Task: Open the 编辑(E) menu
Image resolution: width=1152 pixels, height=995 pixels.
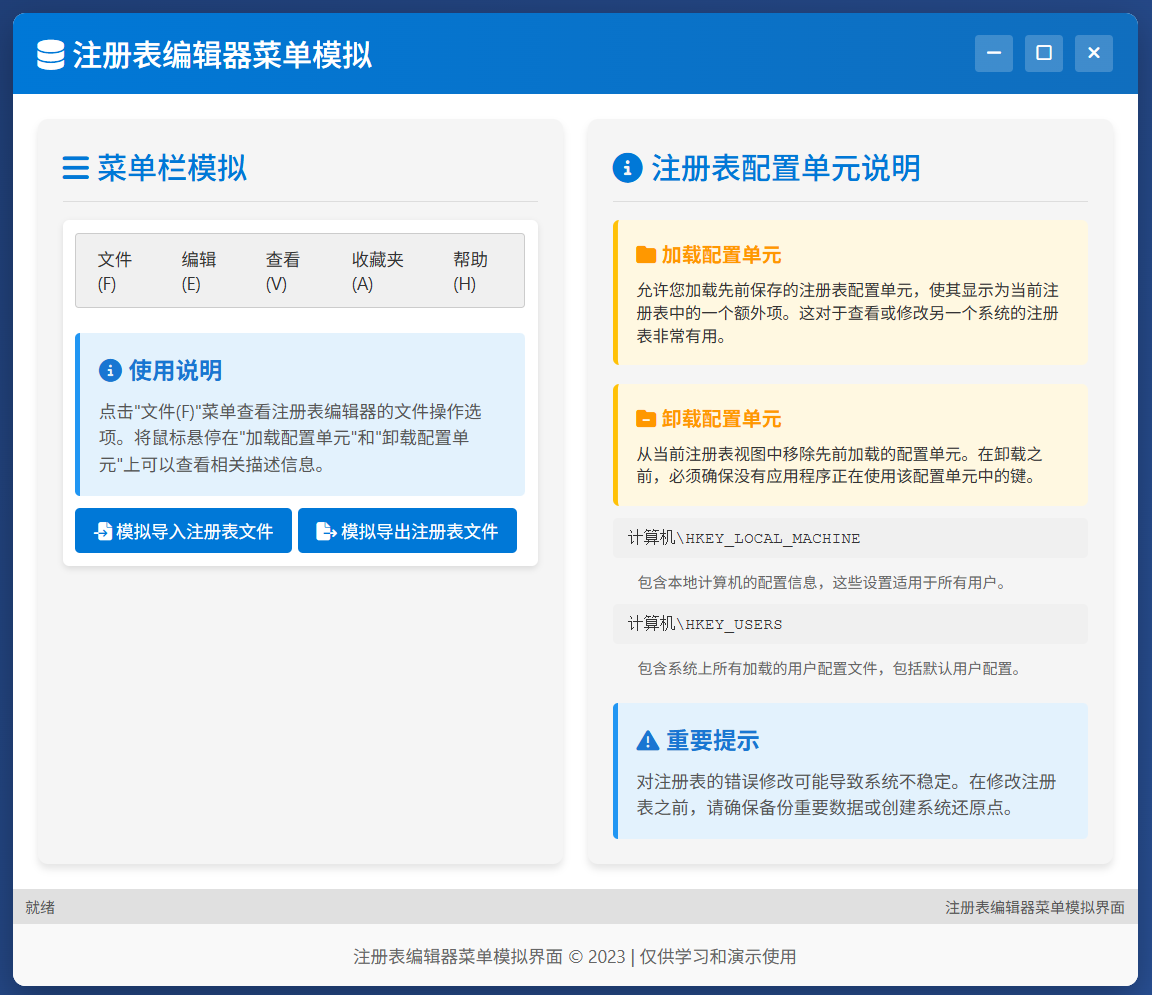Action: pos(198,271)
